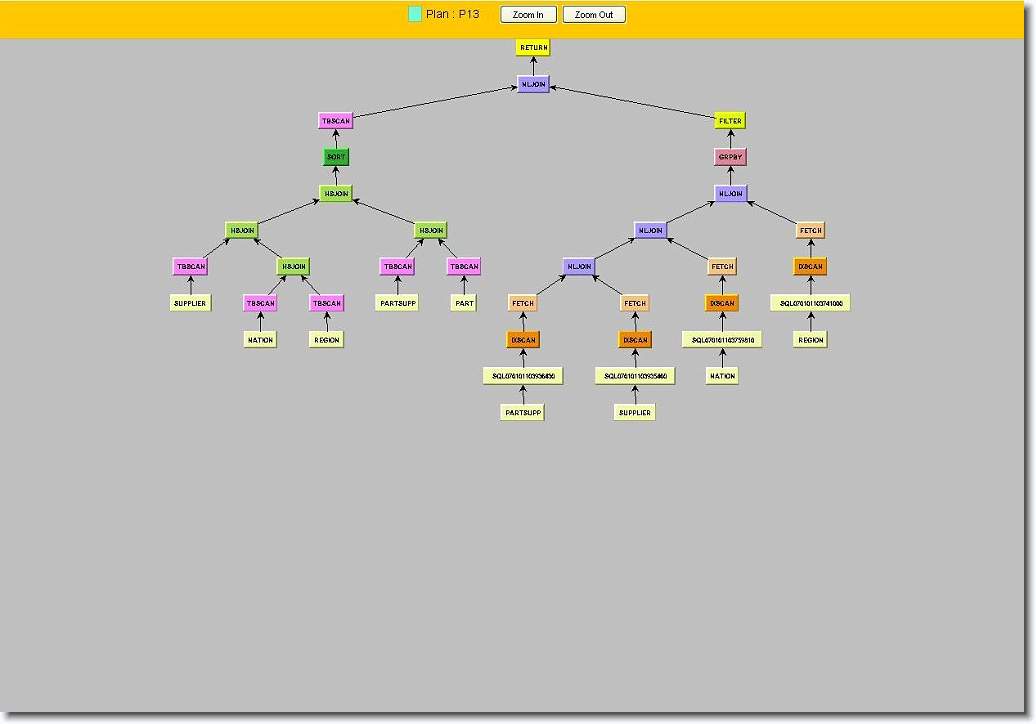
Task: Select the NLJOIN node directly below GRPBY
Action: coord(730,193)
